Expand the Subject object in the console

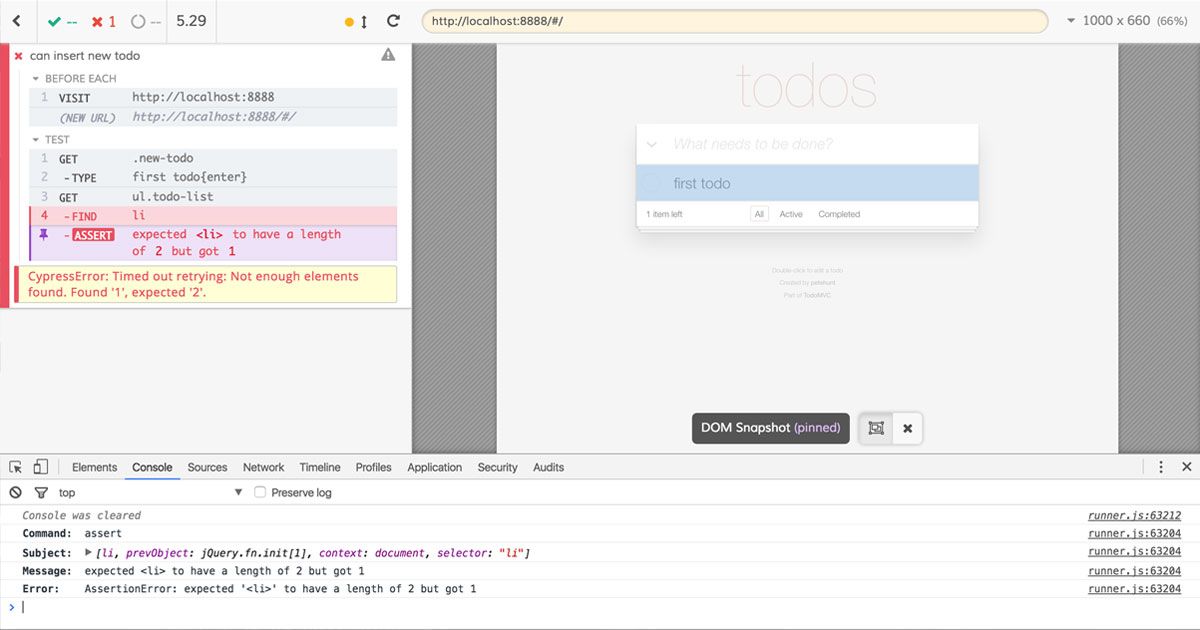coord(89,553)
